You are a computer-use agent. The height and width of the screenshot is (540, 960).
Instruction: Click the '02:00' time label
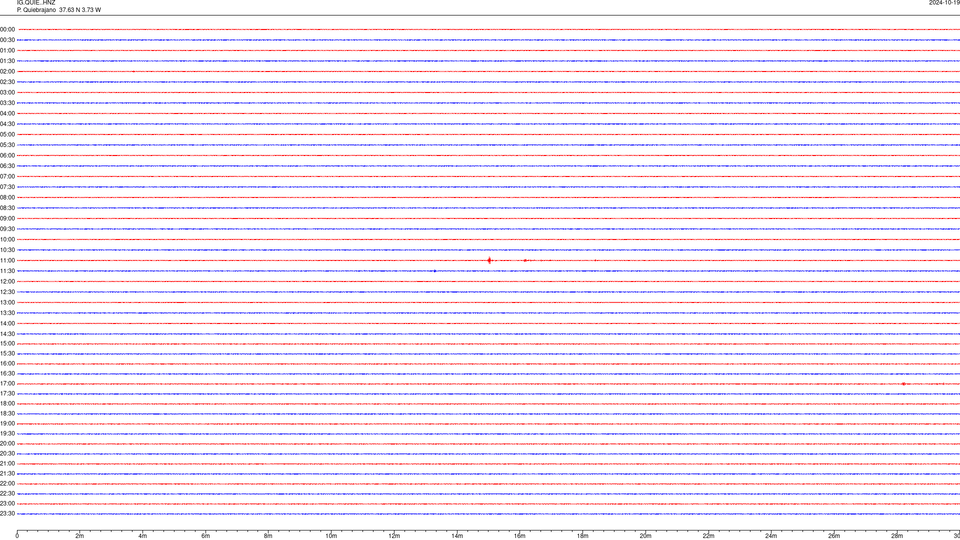click(7, 72)
